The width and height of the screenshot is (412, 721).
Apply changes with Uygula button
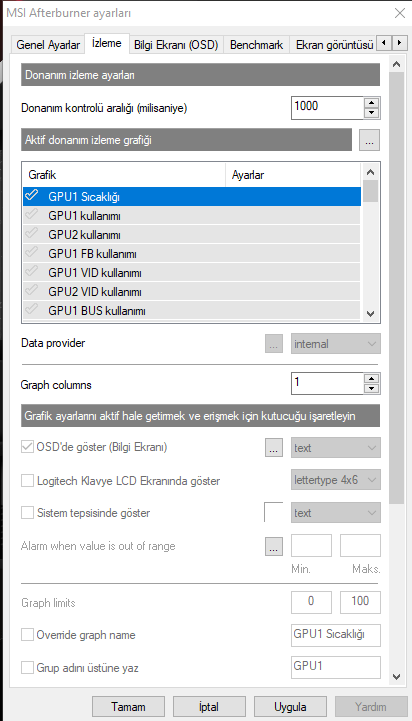[290, 707]
